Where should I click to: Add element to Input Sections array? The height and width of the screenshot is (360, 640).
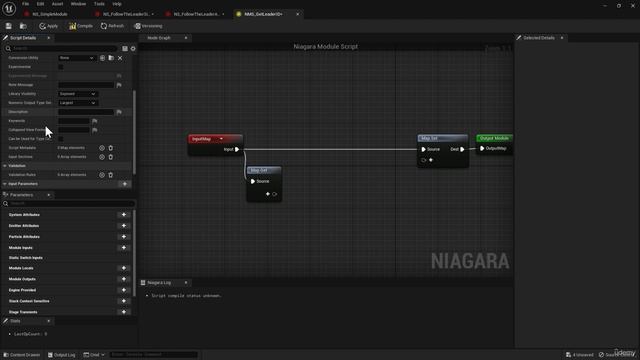102,157
